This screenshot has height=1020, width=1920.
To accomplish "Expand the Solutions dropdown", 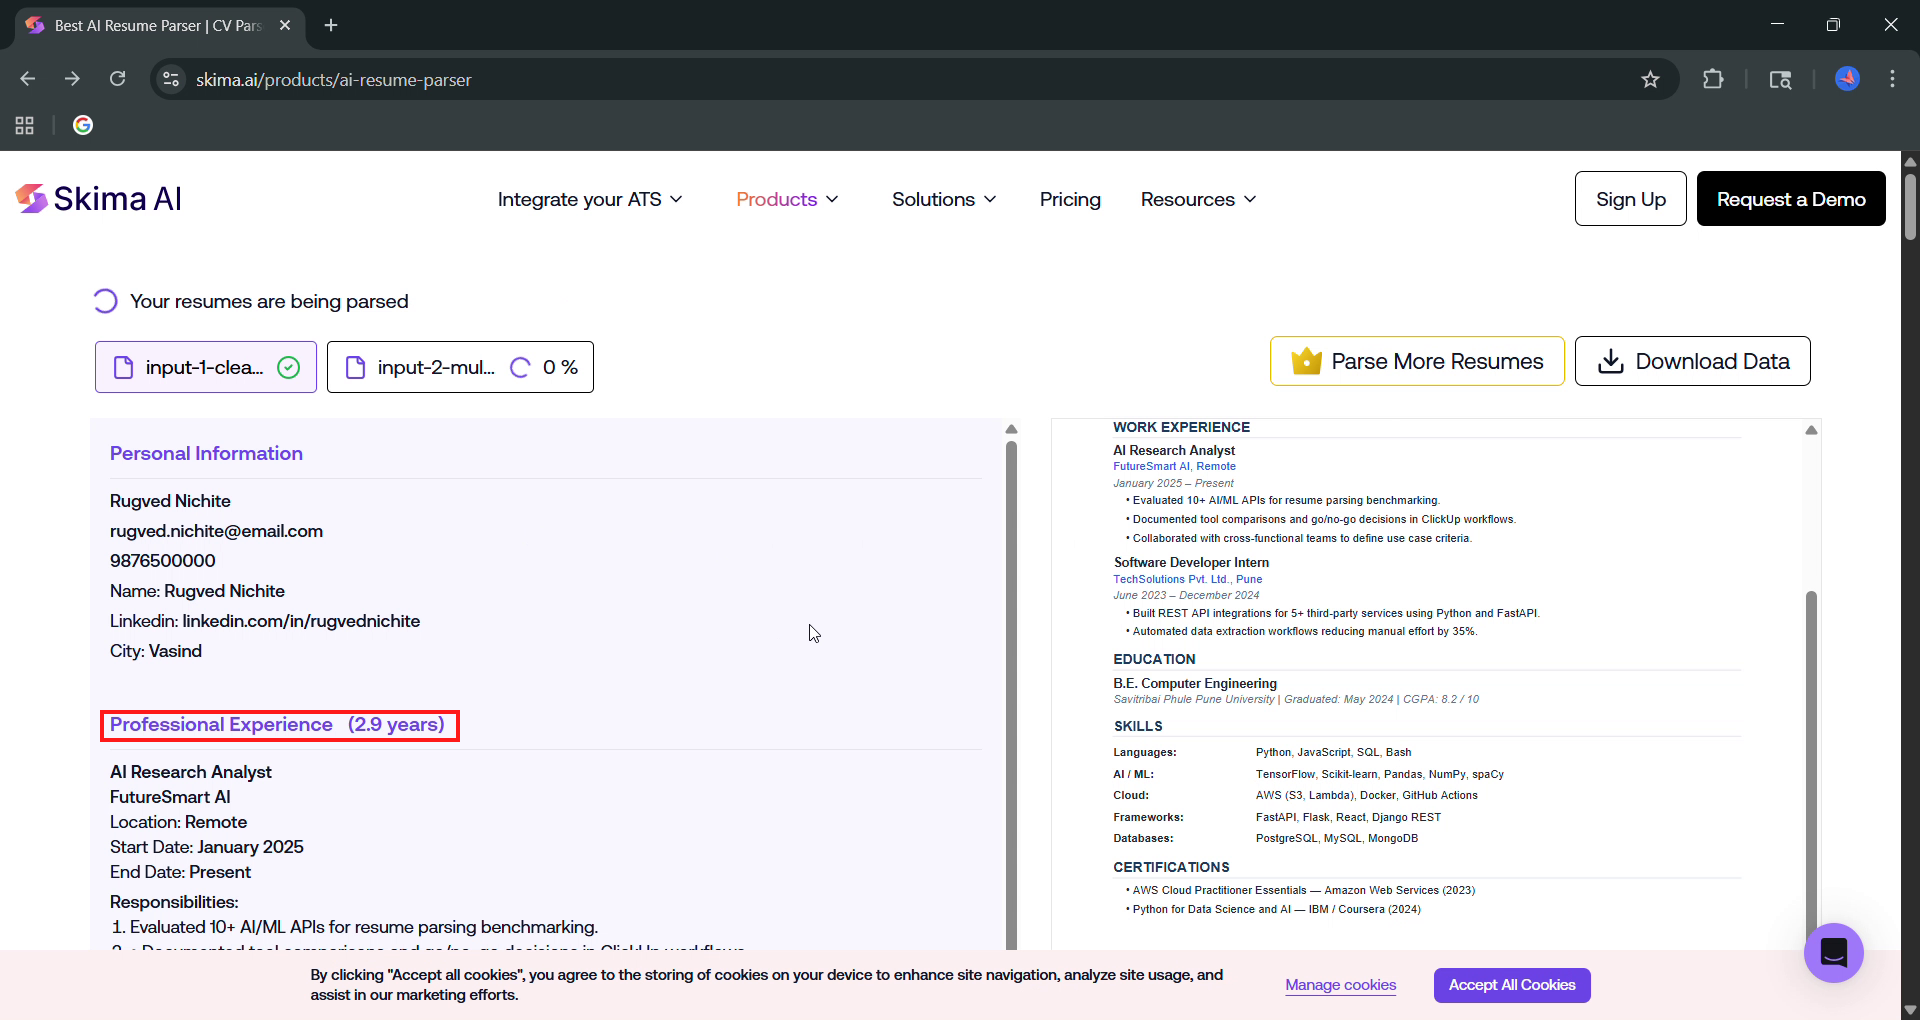I will (x=944, y=199).
